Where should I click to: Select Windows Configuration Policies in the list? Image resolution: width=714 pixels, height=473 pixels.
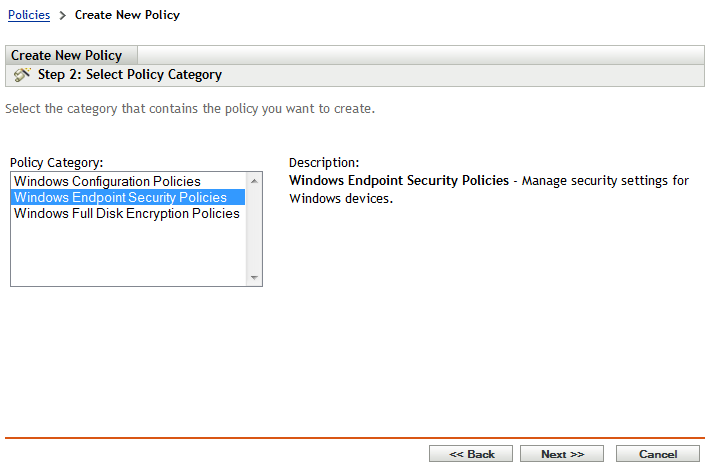(107, 181)
